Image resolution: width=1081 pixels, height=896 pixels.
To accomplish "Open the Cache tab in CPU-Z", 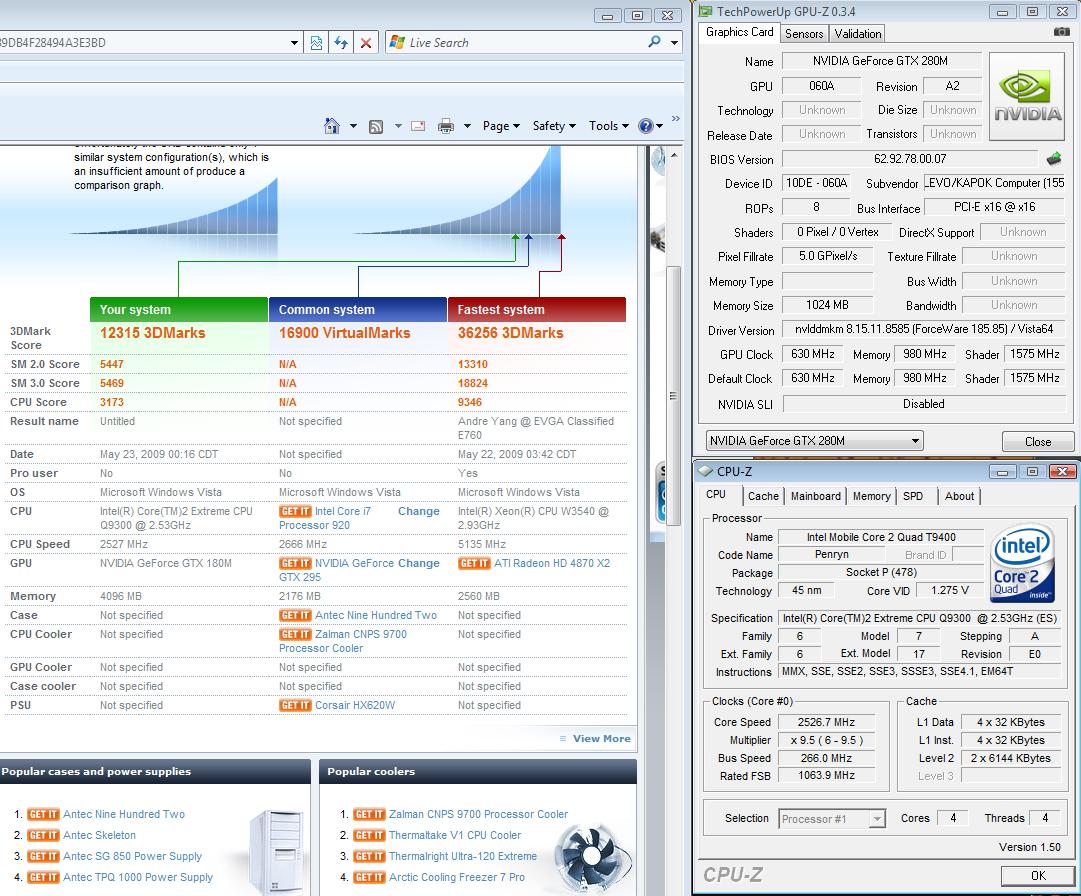I will point(763,496).
